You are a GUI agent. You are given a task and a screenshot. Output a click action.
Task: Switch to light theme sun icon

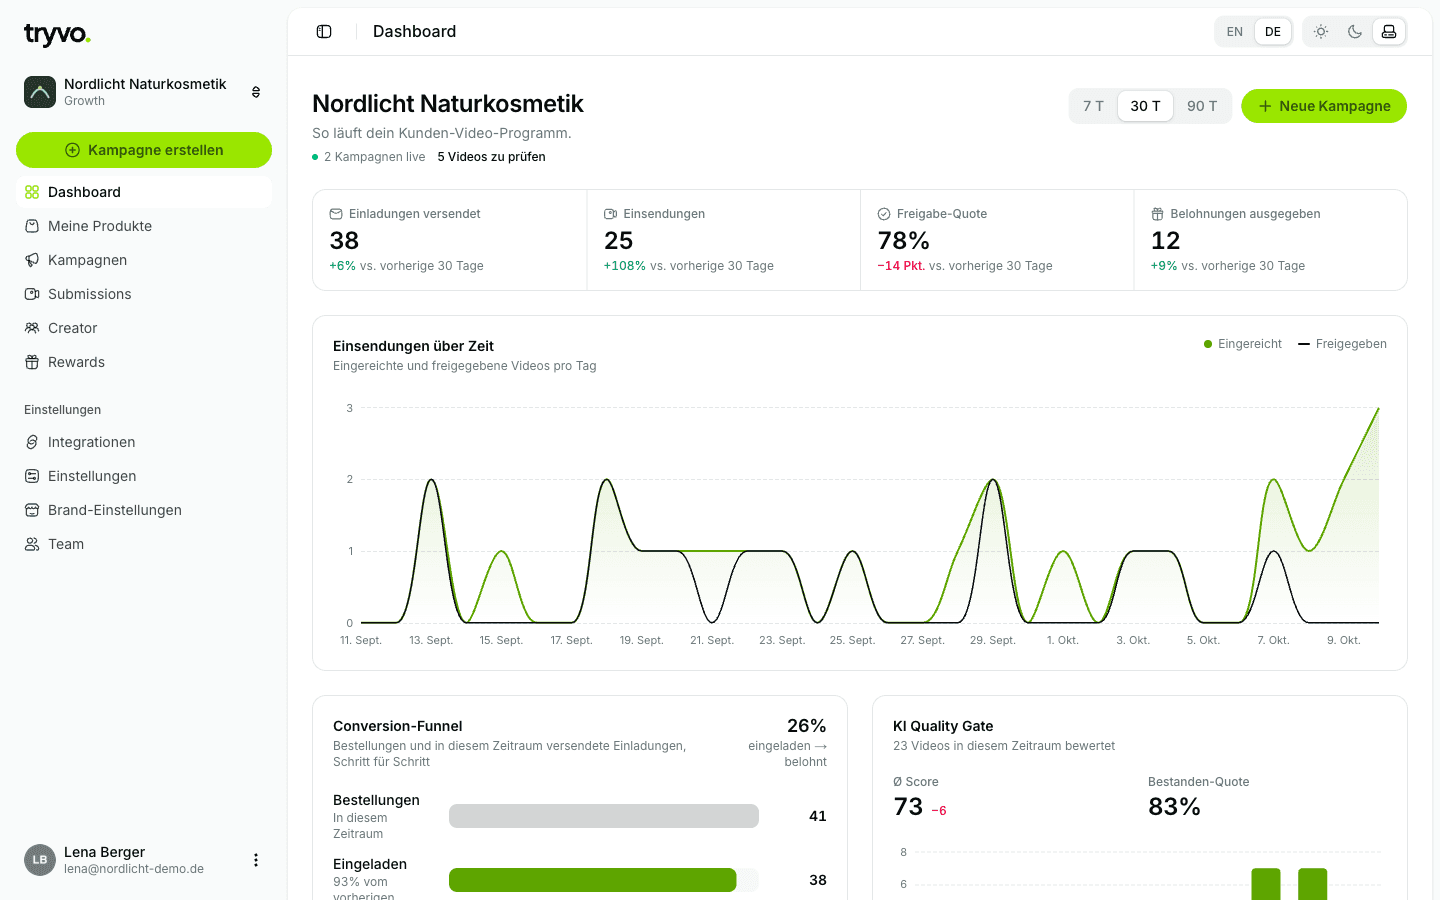(x=1321, y=32)
